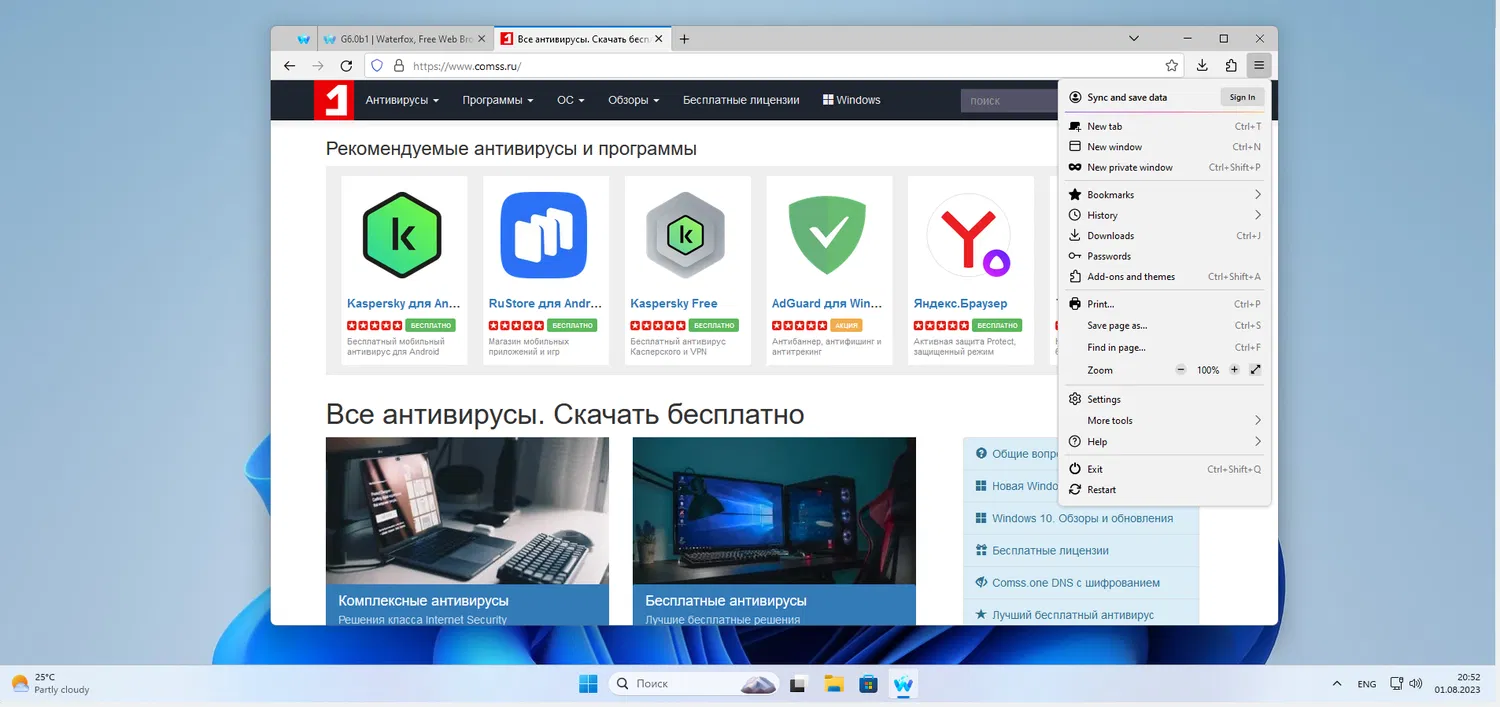Screen dimensions: 1500x707
Task: Close the hamburger application menu button
Action: tap(1259, 66)
